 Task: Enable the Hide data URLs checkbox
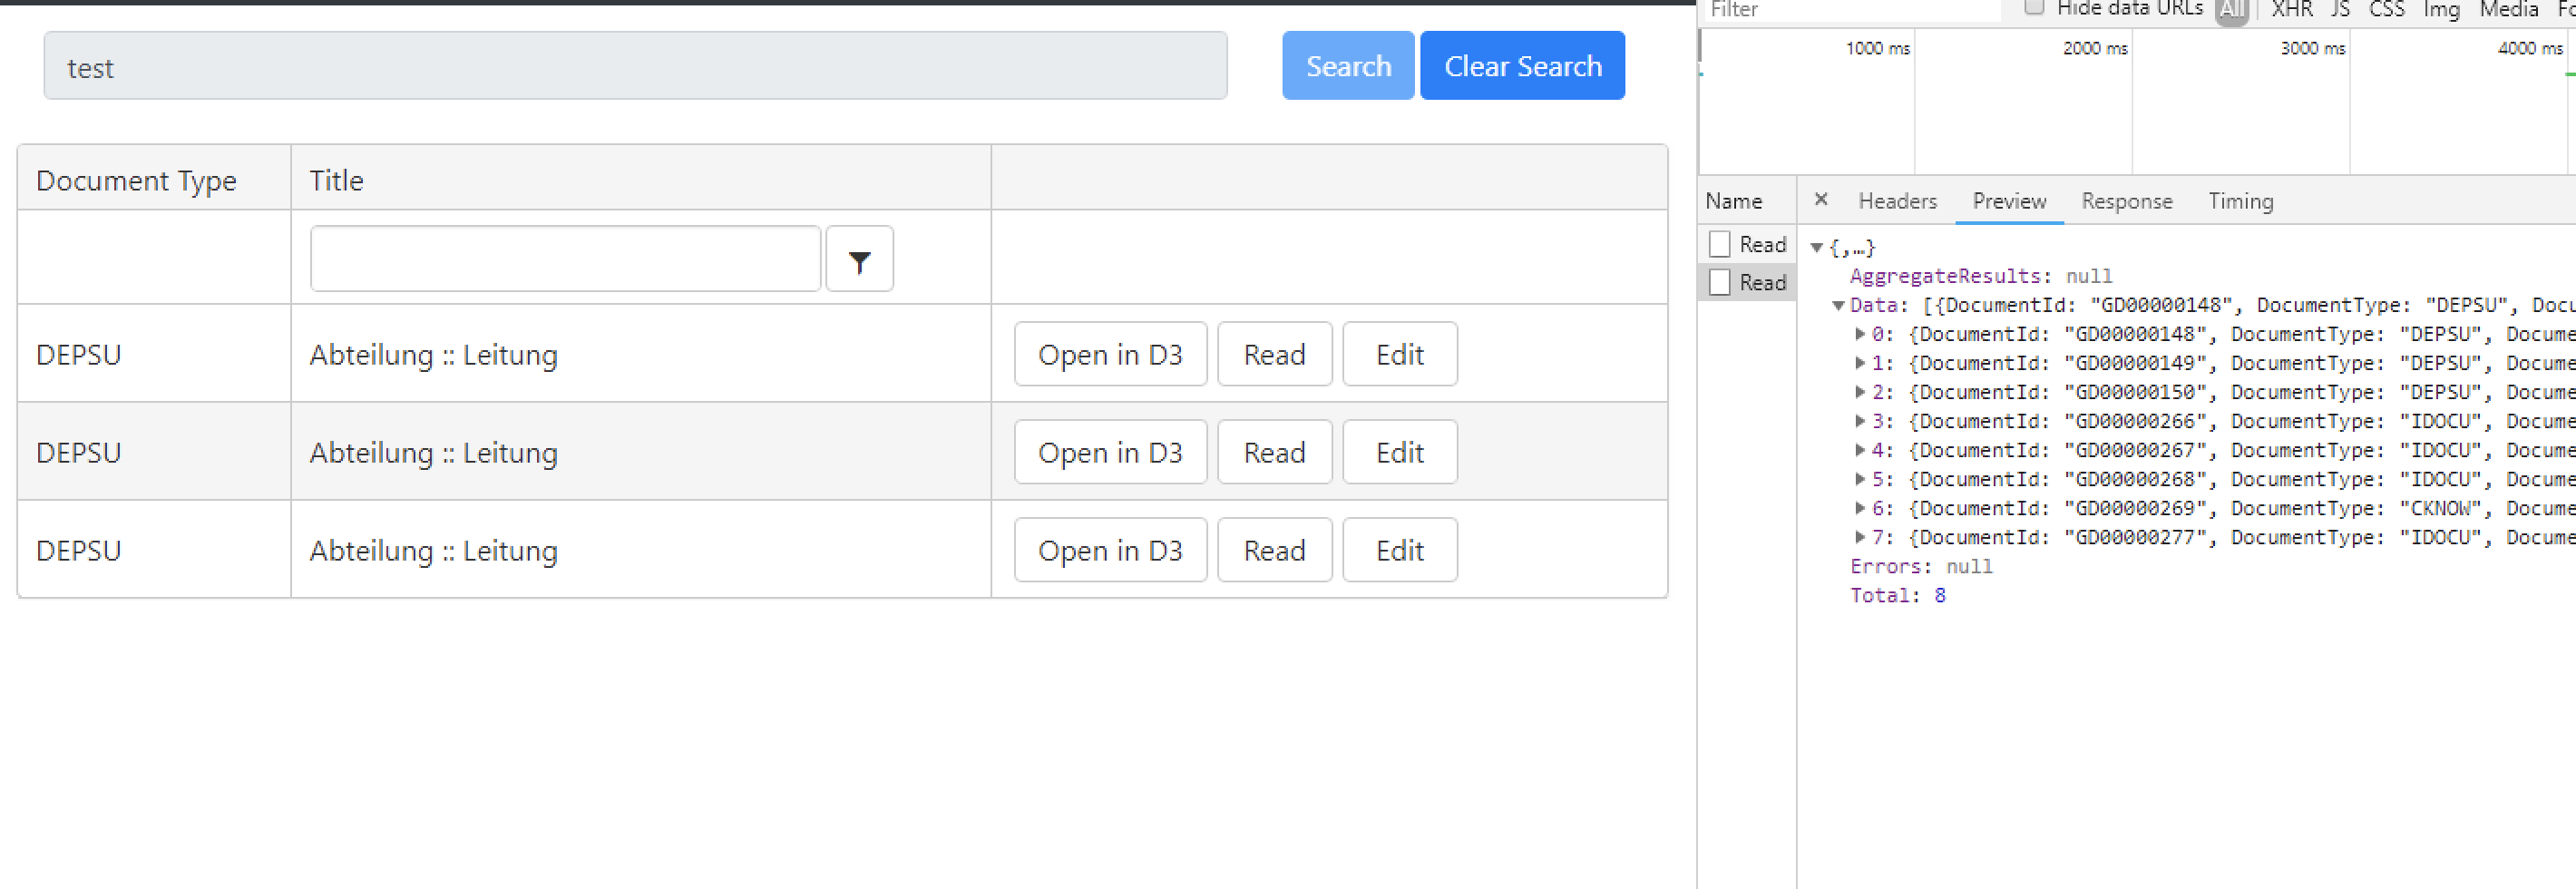[2033, 8]
